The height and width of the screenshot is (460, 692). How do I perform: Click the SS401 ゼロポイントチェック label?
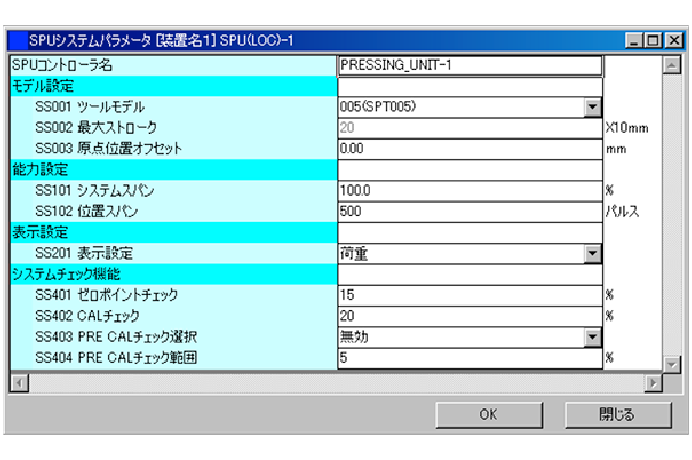pyautogui.click(x=106, y=295)
